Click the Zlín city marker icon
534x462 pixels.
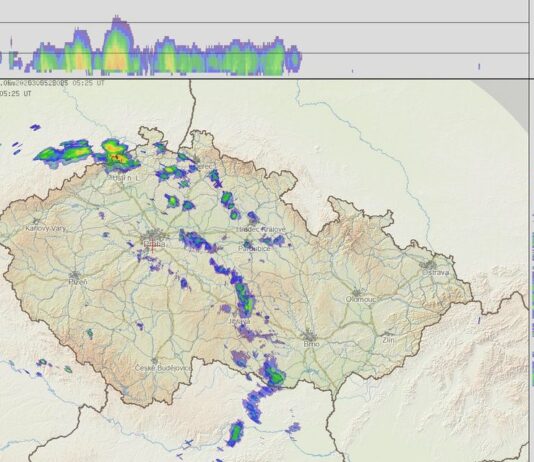(387, 334)
